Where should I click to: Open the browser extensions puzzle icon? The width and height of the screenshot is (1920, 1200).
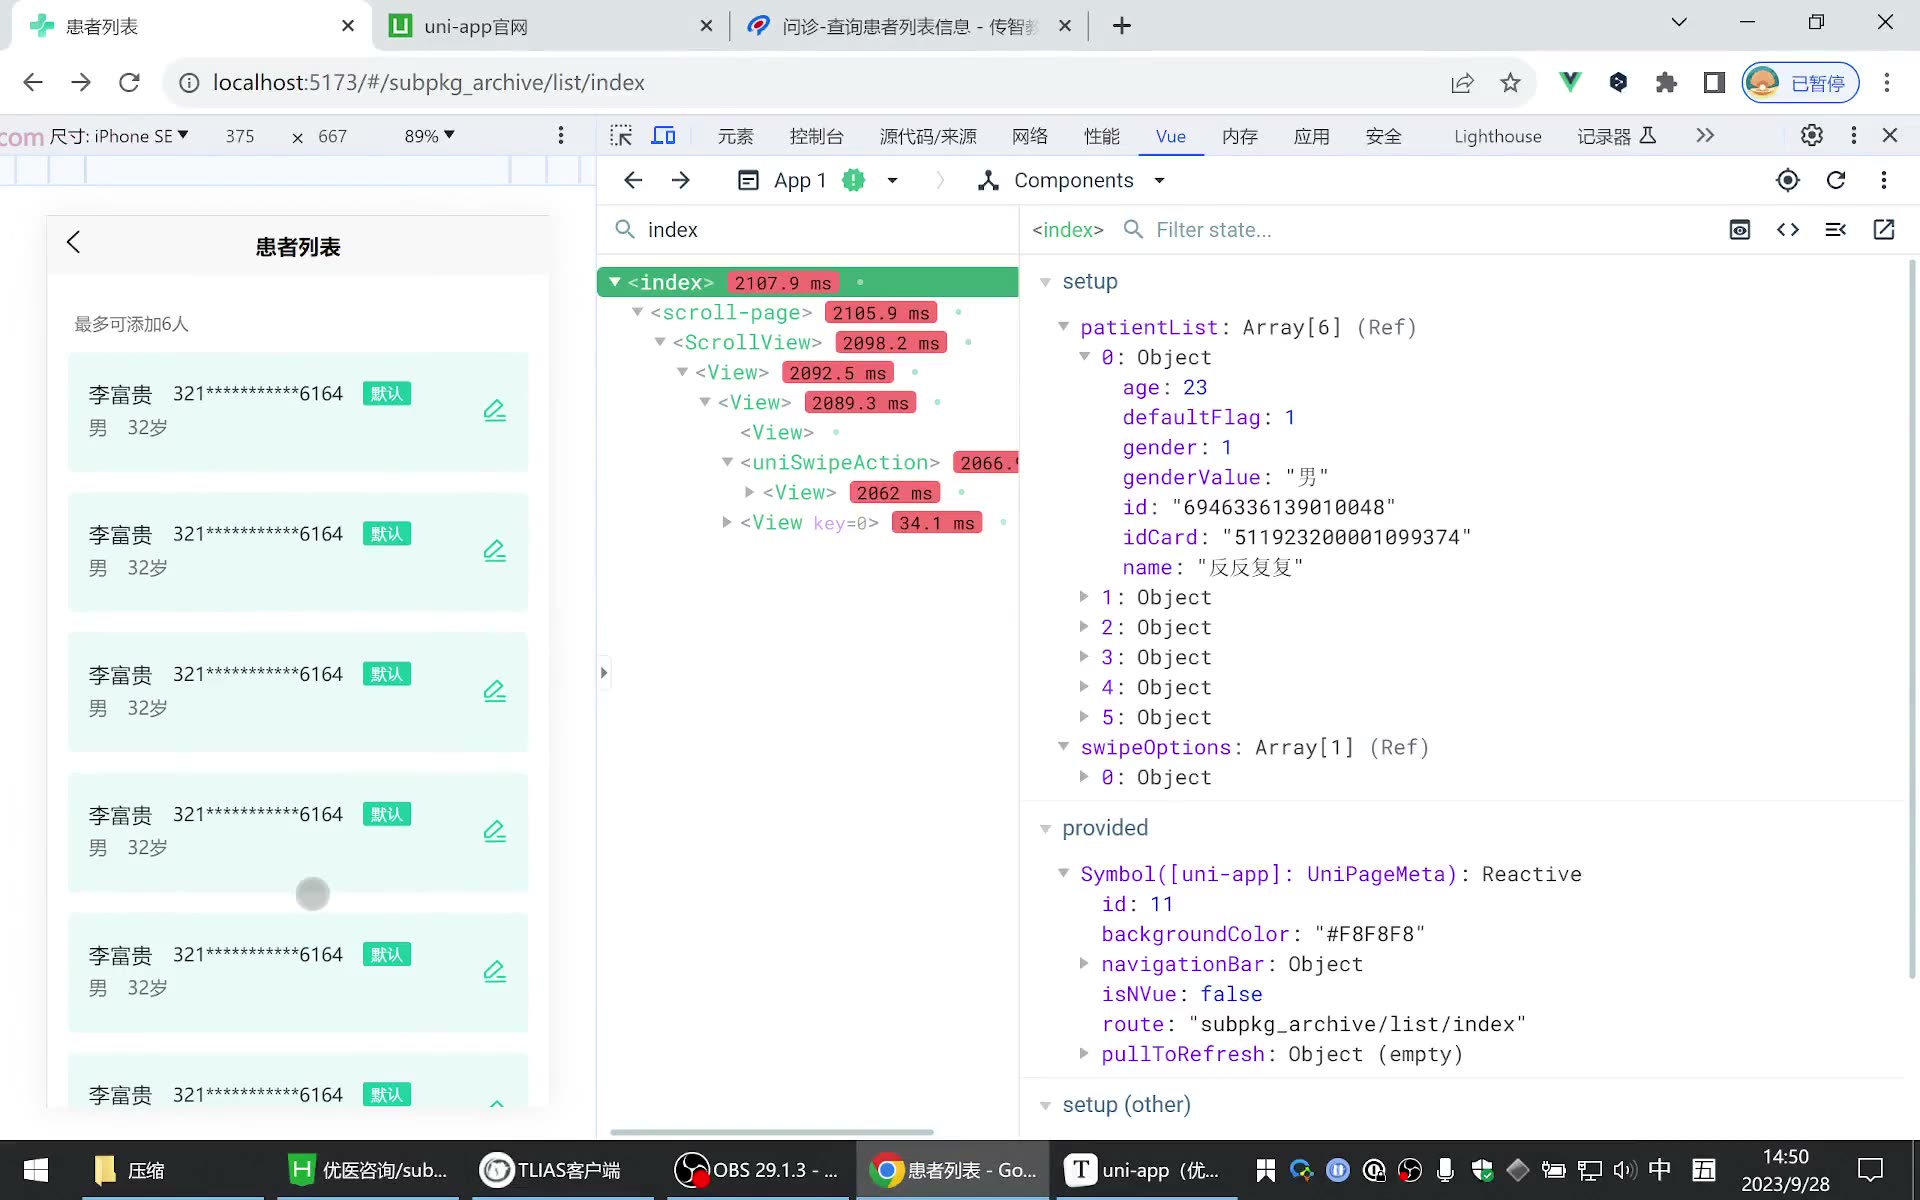(x=1666, y=82)
